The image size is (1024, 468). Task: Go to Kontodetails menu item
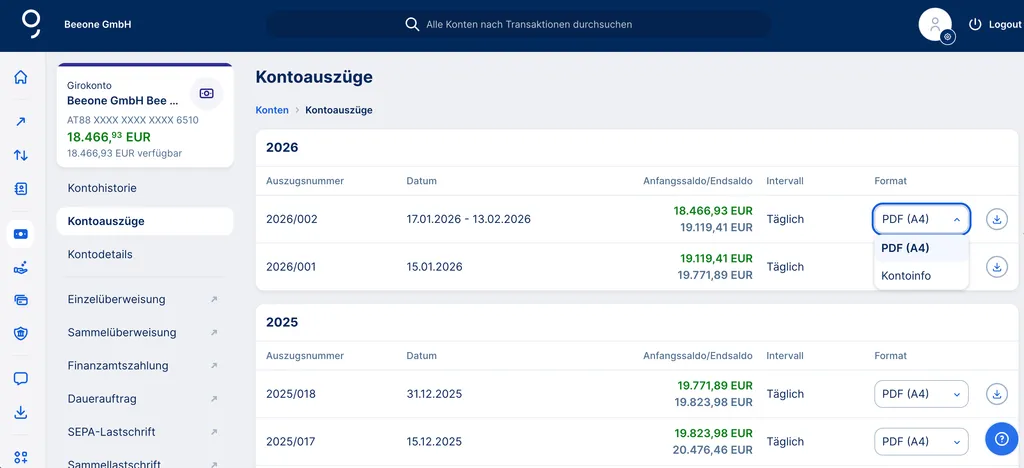pyautogui.click(x=100, y=254)
